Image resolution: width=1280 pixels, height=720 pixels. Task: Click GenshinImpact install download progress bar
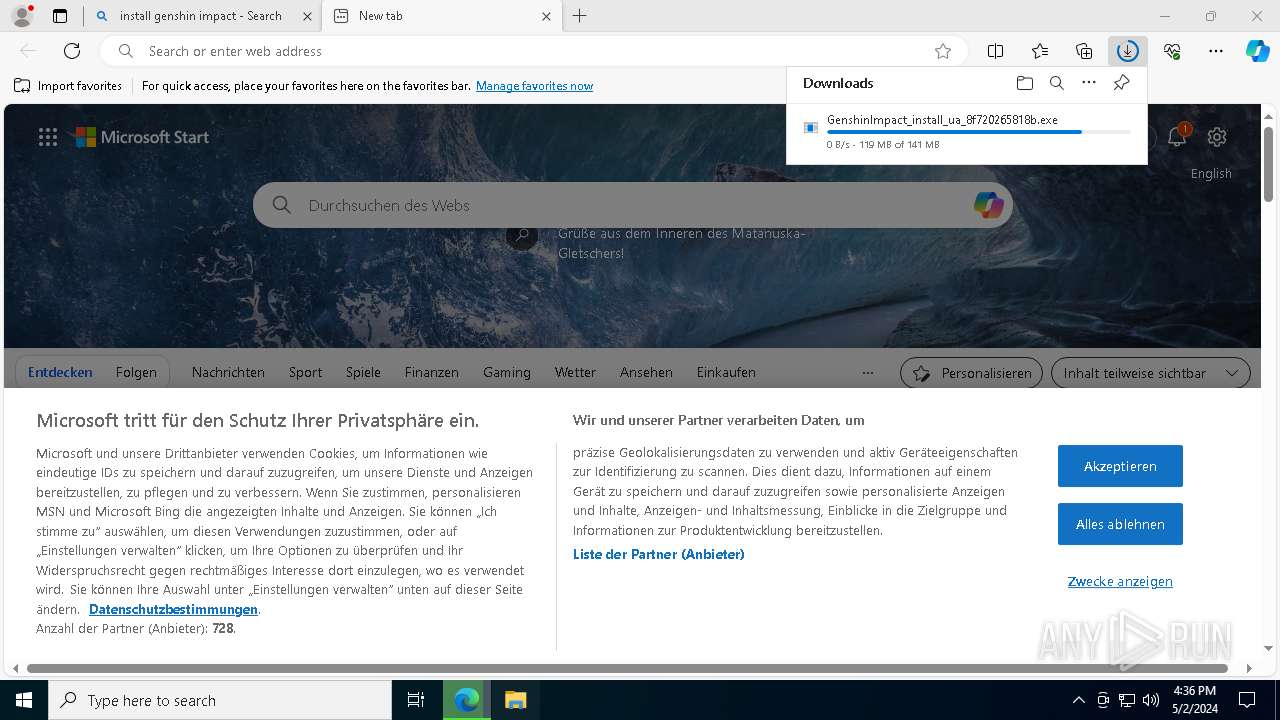tap(979, 132)
